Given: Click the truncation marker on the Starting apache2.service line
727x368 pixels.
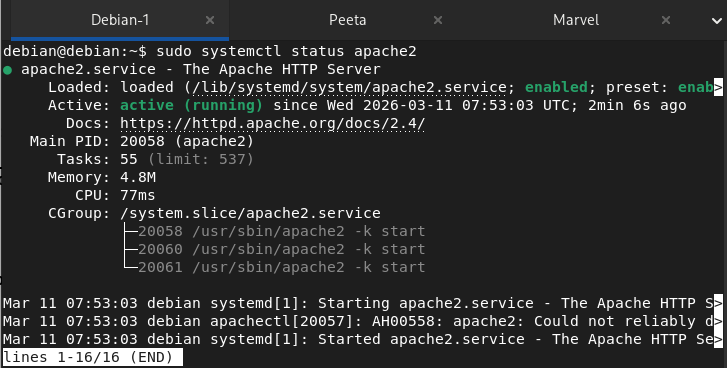Looking at the screenshot, I should (718, 303).
